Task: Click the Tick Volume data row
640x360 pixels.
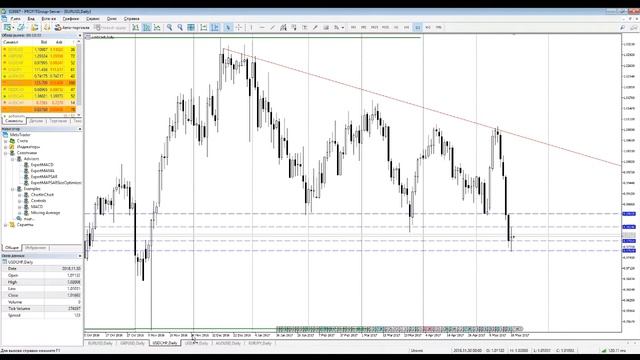Action: (x=41, y=309)
